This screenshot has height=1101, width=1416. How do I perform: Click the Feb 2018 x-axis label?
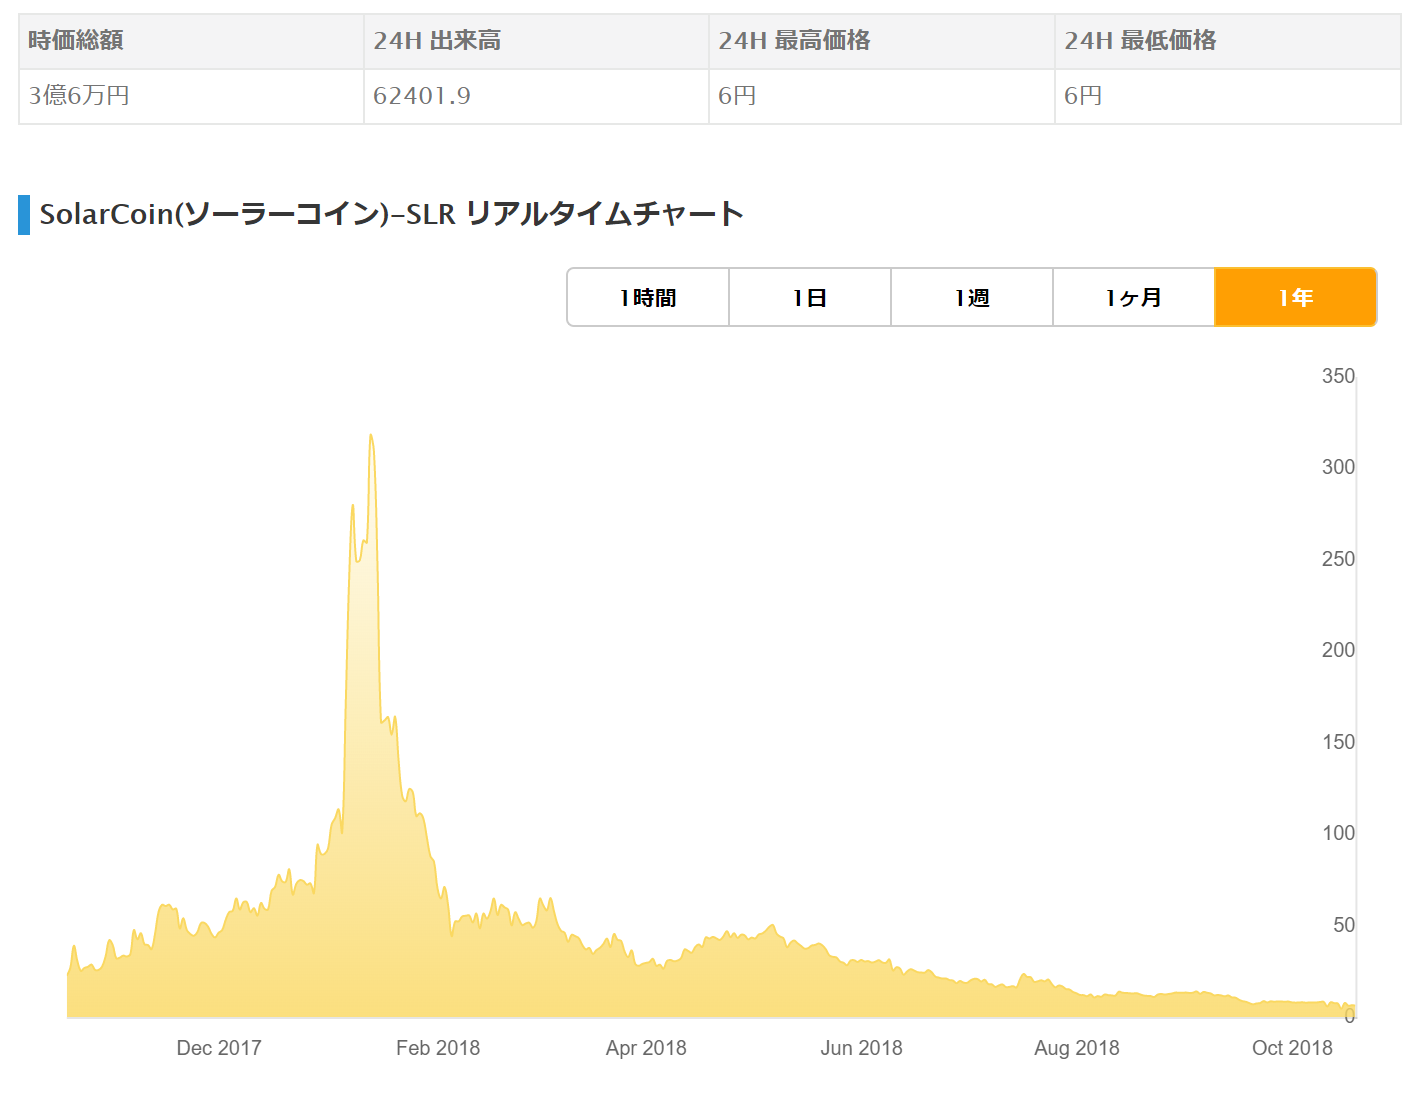[438, 1048]
